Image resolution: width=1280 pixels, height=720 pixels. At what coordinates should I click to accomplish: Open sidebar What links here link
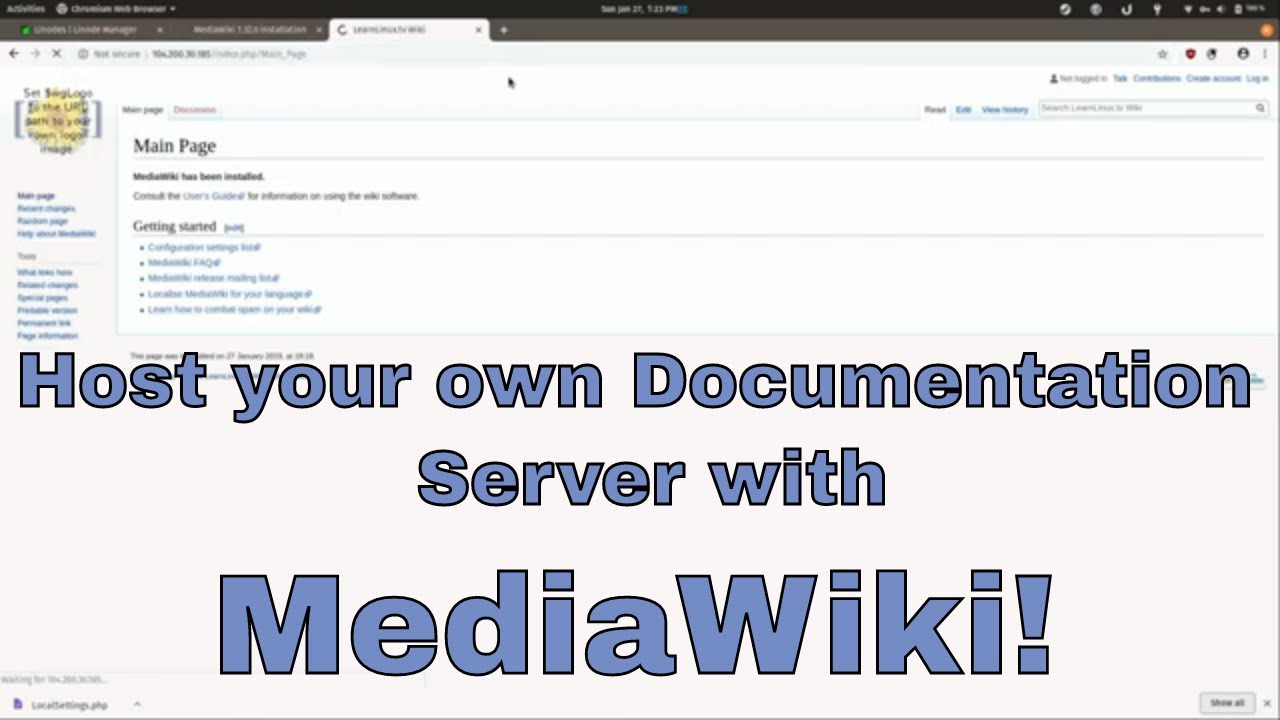(x=45, y=272)
